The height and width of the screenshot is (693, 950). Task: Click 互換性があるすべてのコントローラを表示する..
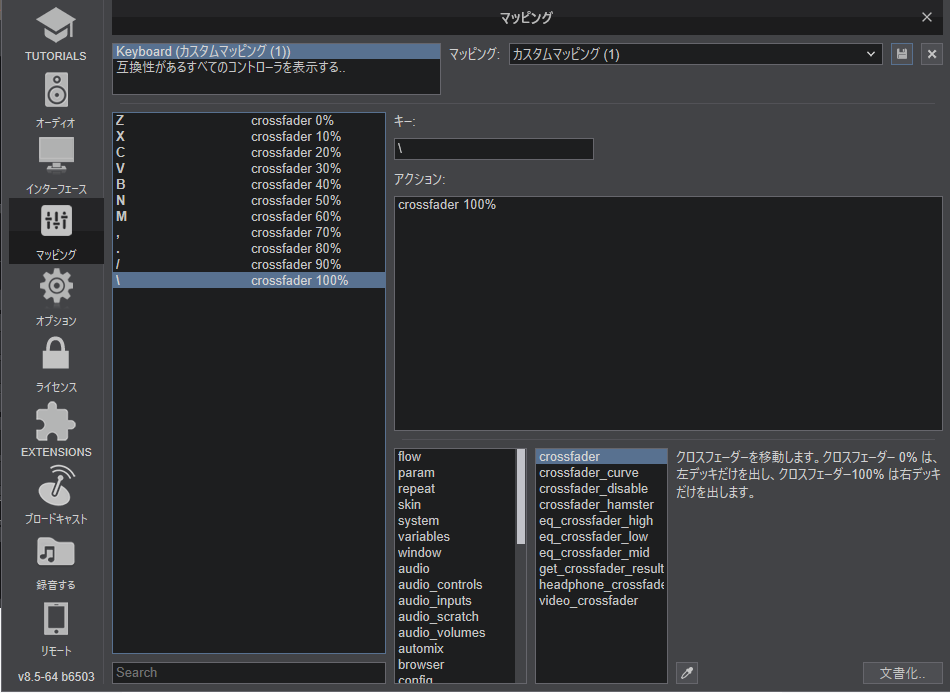276,67
